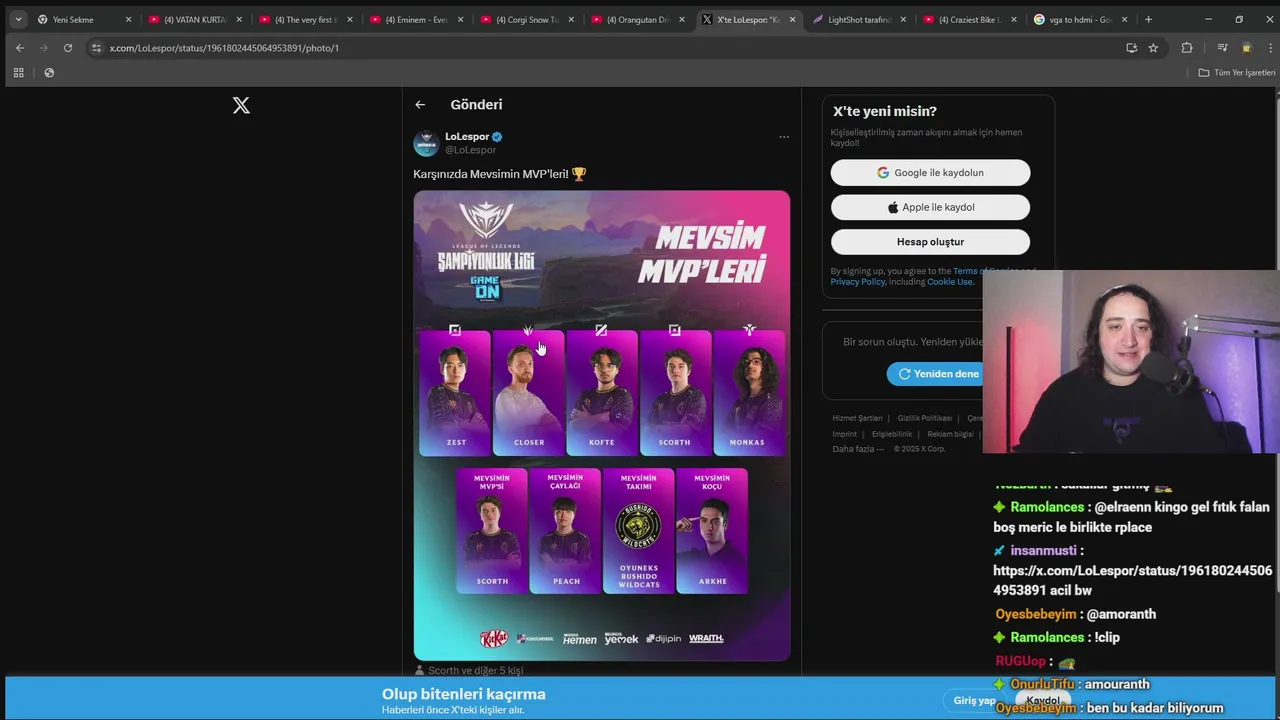Close the X'te LoLespor tab
The width and height of the screenshot is (1280, 720).
pos(793,19)
